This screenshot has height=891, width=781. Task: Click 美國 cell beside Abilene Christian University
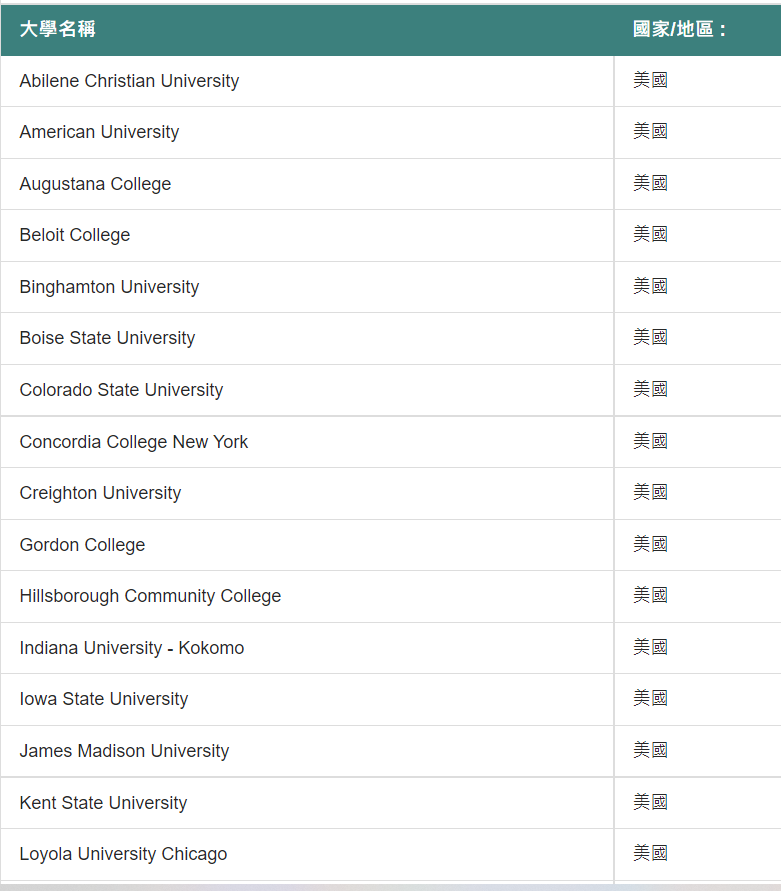click(650, 80)
